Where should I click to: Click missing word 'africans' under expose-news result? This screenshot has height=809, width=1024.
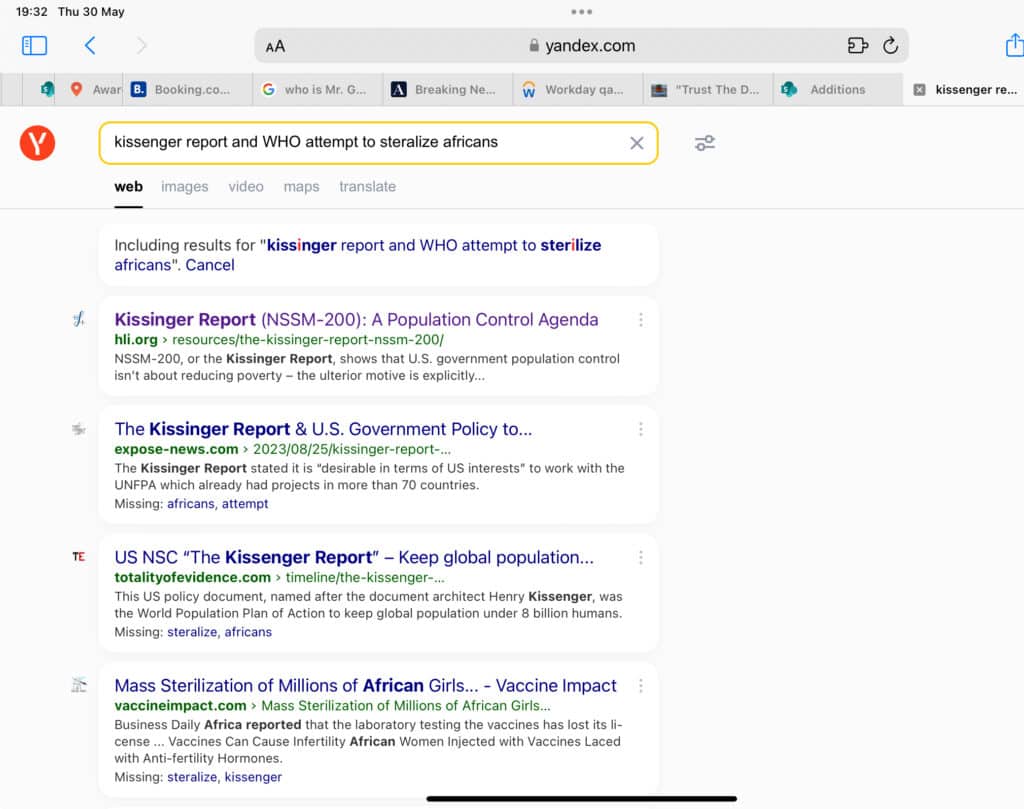[191, 503]
